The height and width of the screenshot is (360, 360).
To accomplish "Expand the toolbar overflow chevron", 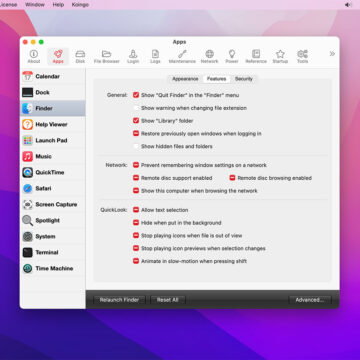I will point(332,54).
